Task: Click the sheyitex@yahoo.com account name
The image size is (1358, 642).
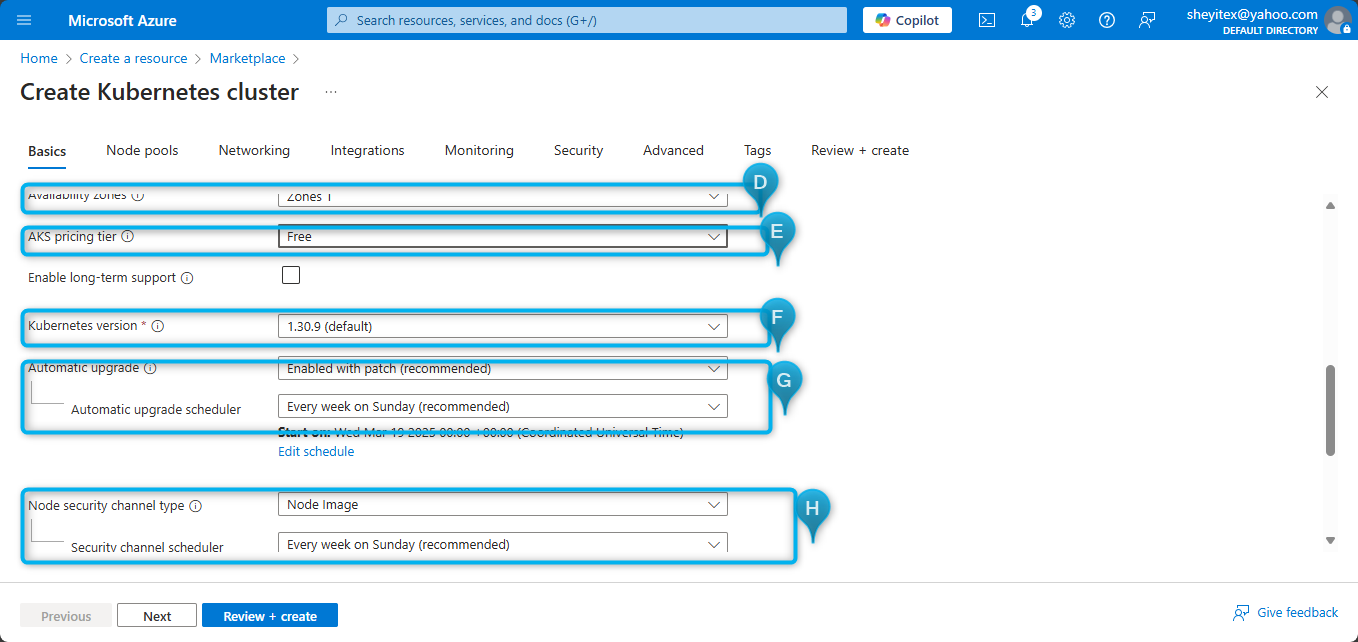Action: coord(1252,14)
